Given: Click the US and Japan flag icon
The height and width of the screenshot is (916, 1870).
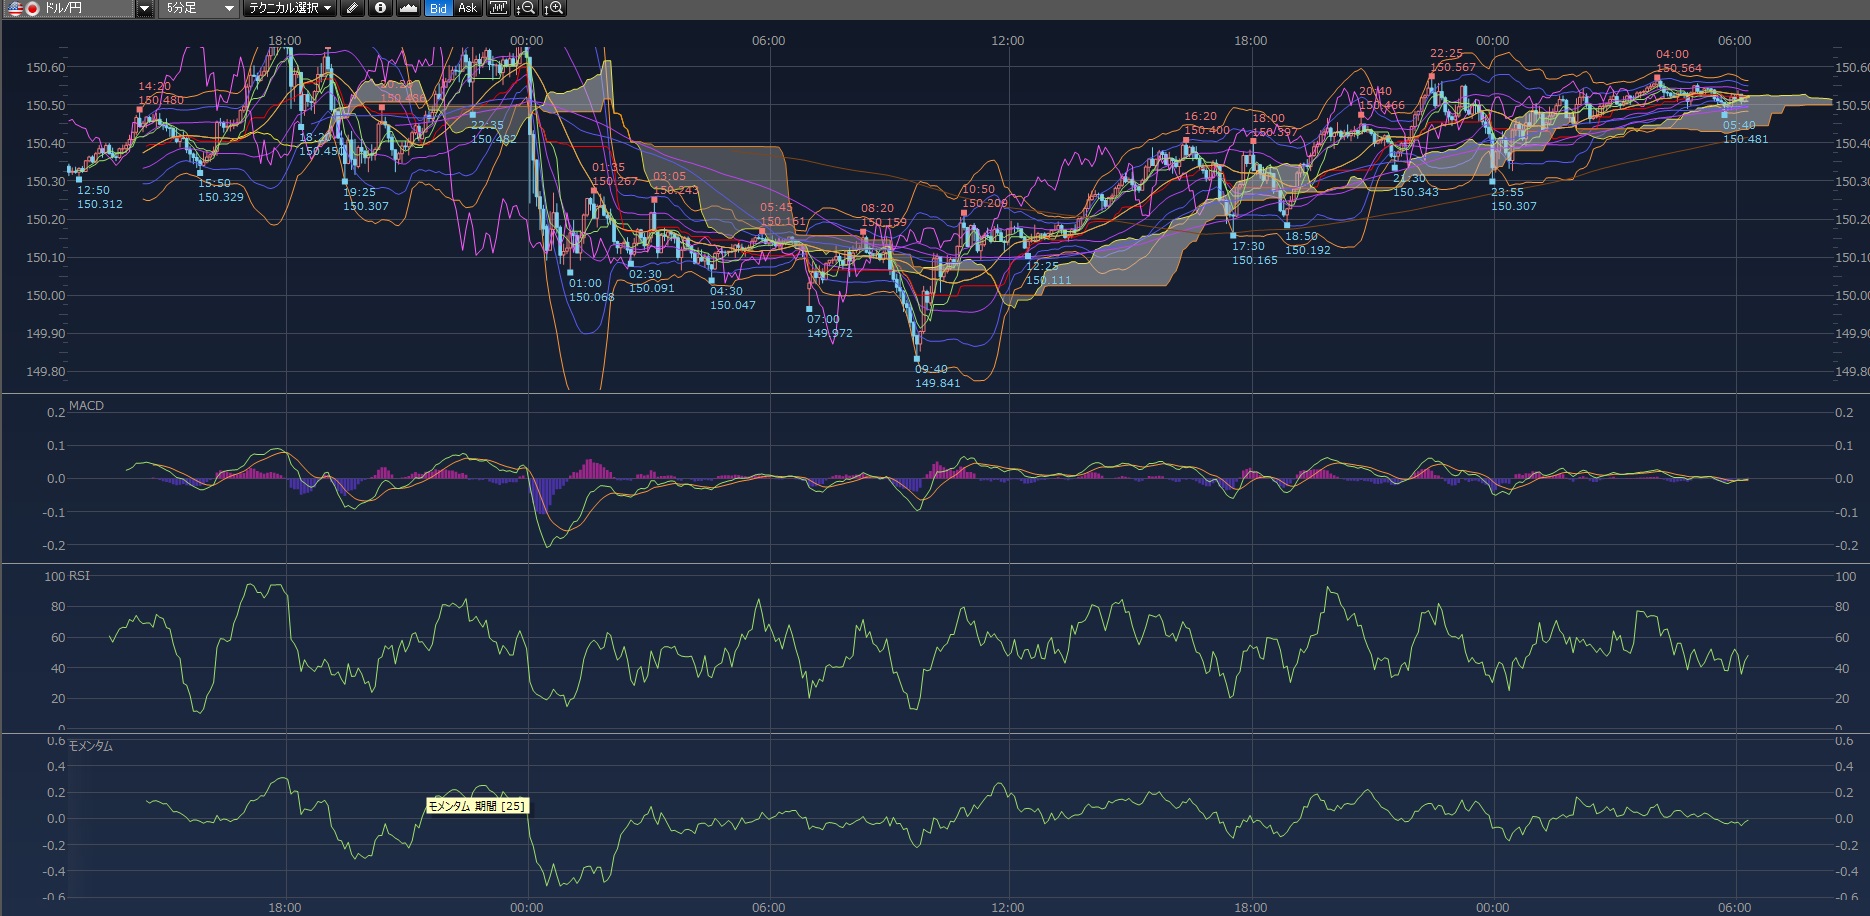Looking at the screenshot, I should [x=24, y=9].
